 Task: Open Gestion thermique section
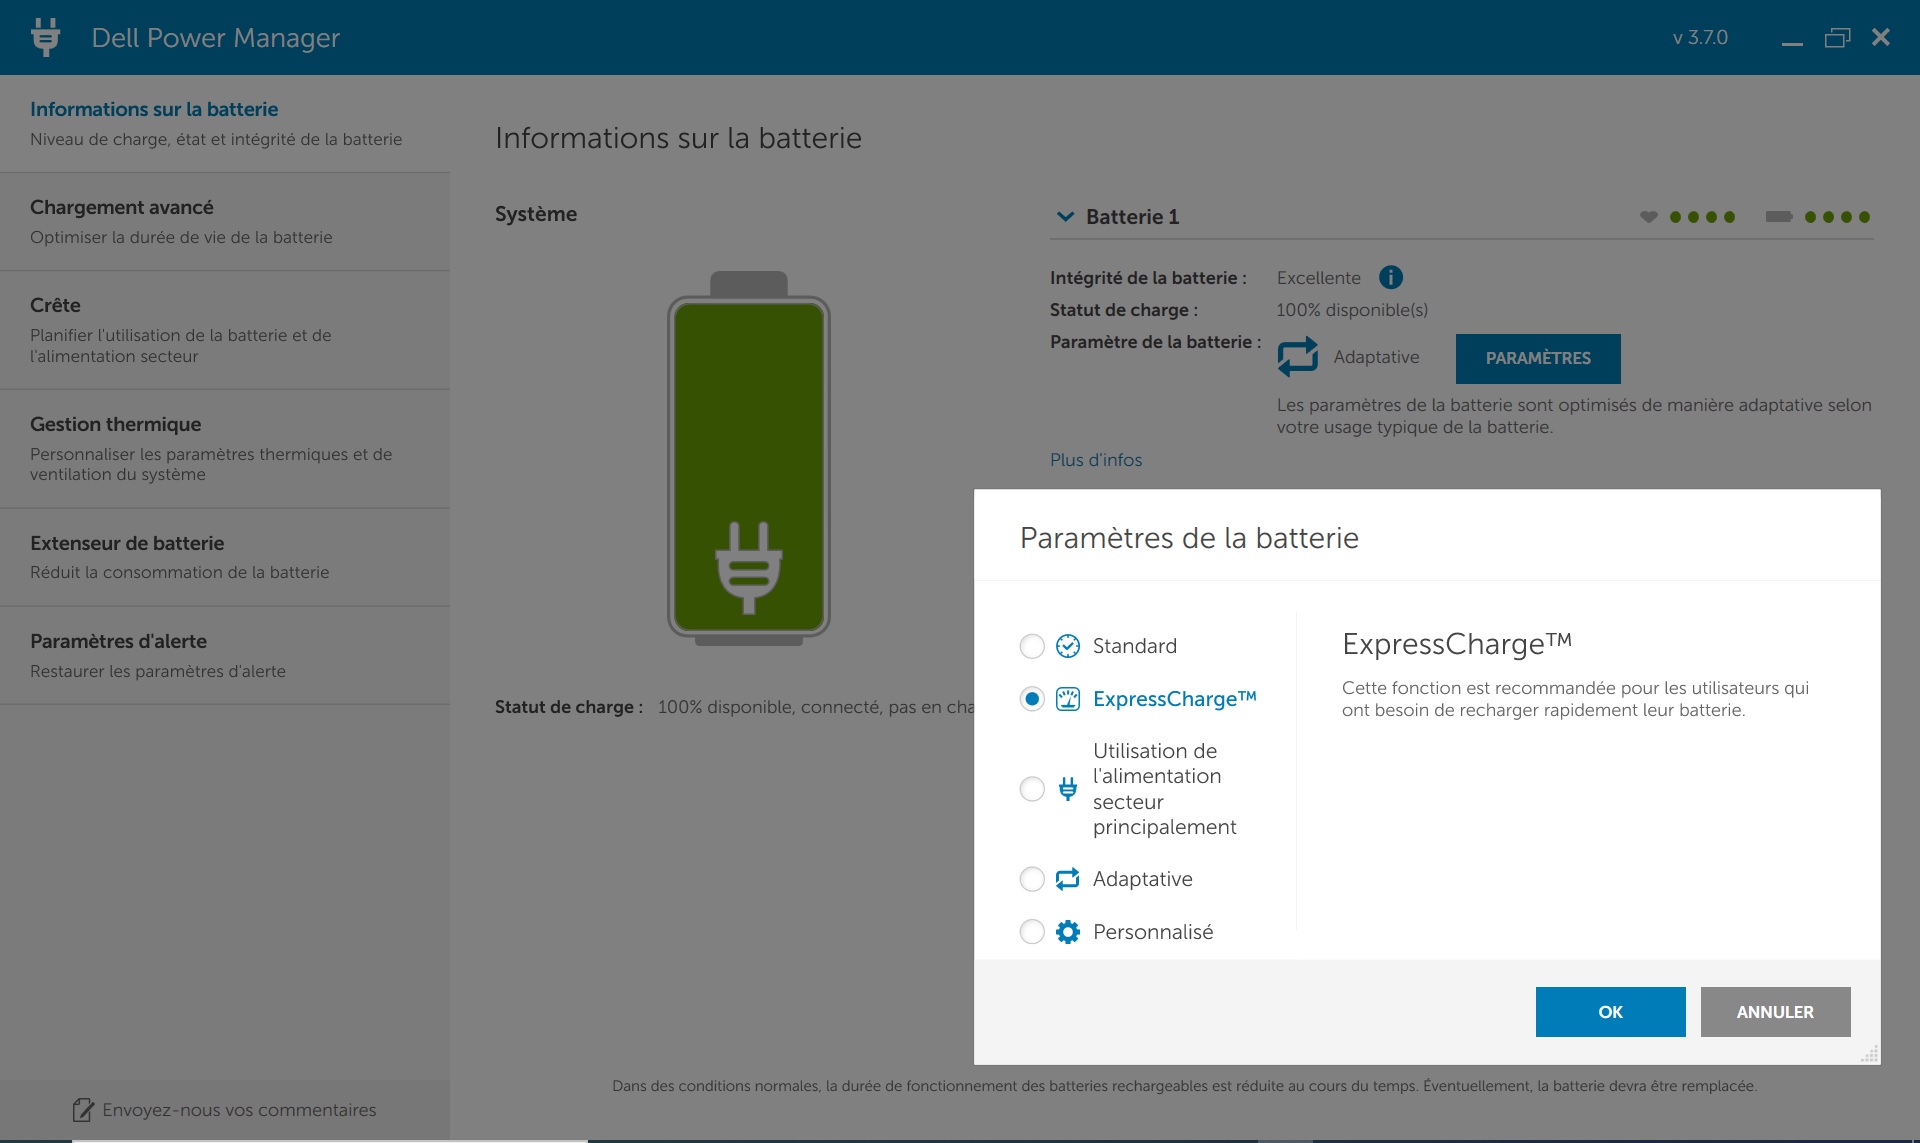(x=225, y=449)
